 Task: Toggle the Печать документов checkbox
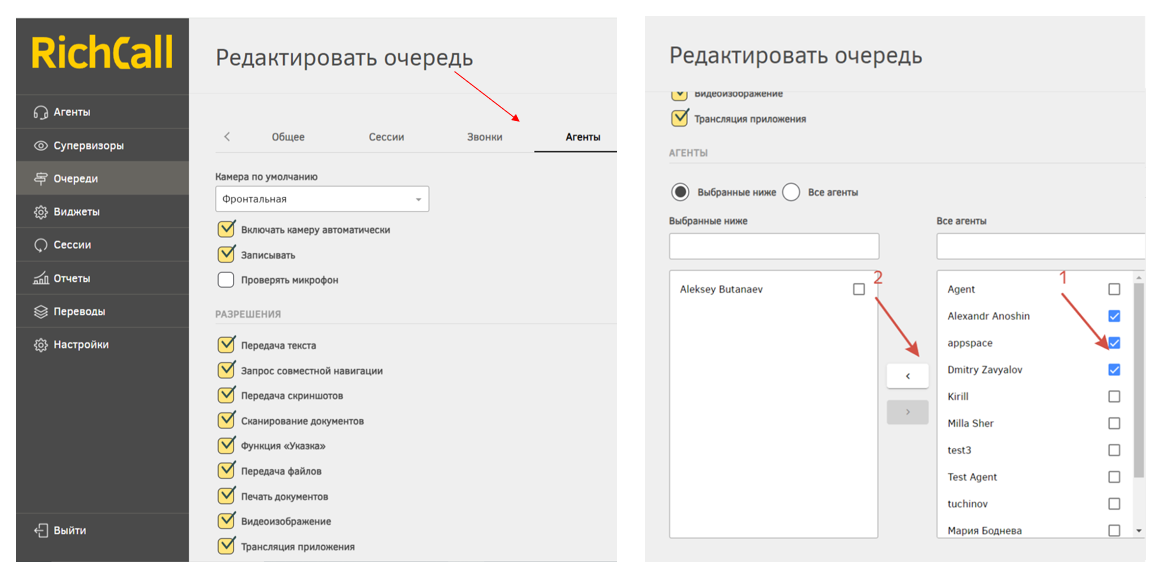pos(226,496)
